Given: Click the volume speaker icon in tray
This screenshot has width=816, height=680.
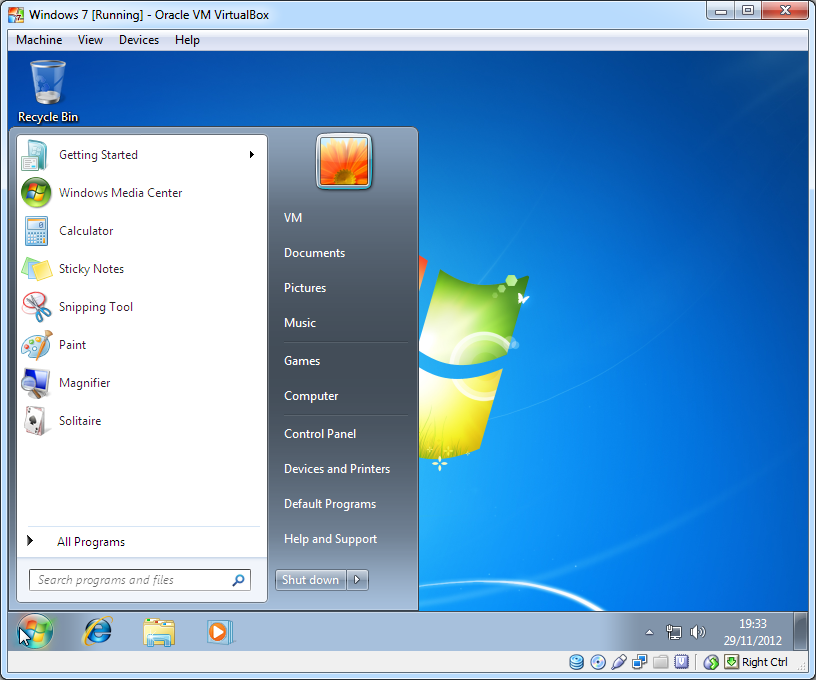Looking at the screenshot, I should tap(698, 632).
